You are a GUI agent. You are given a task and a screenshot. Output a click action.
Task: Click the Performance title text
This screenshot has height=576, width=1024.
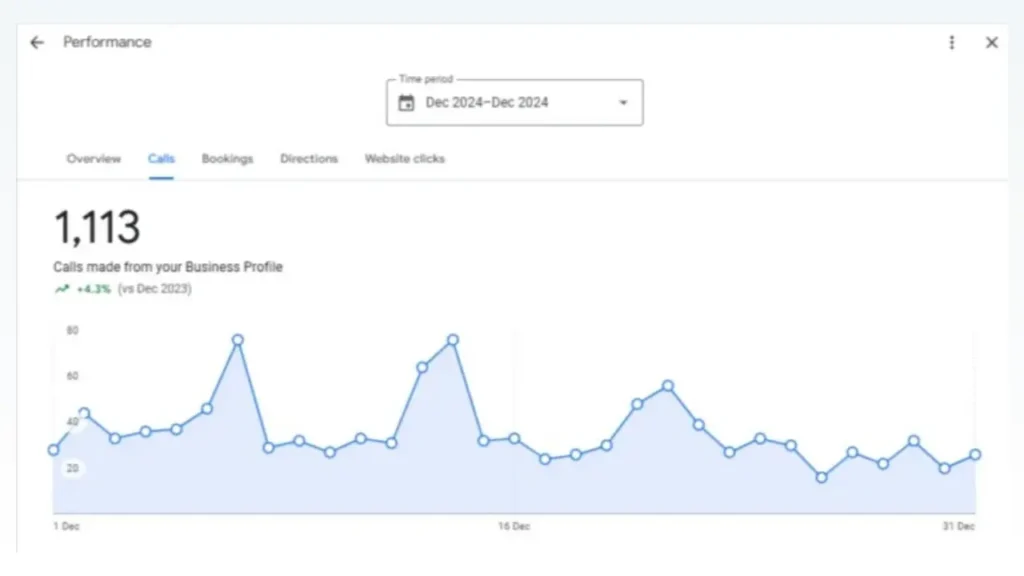coord(107,42)
